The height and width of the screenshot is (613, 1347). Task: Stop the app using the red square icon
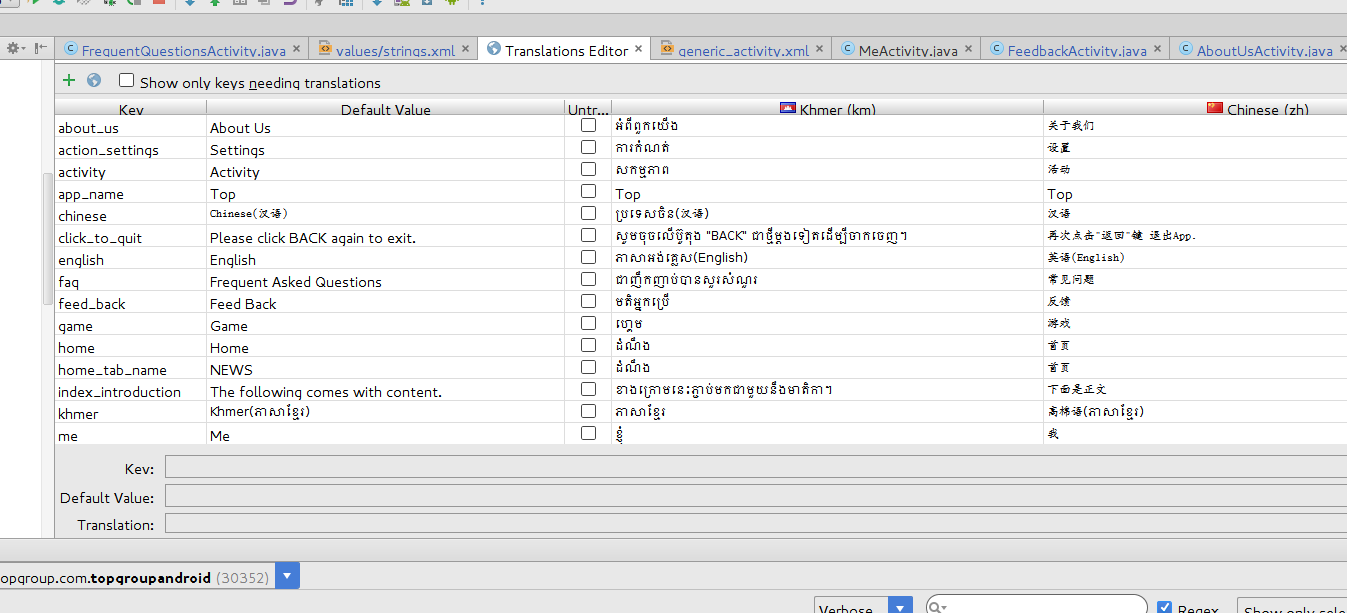click(x=158, y=6)
